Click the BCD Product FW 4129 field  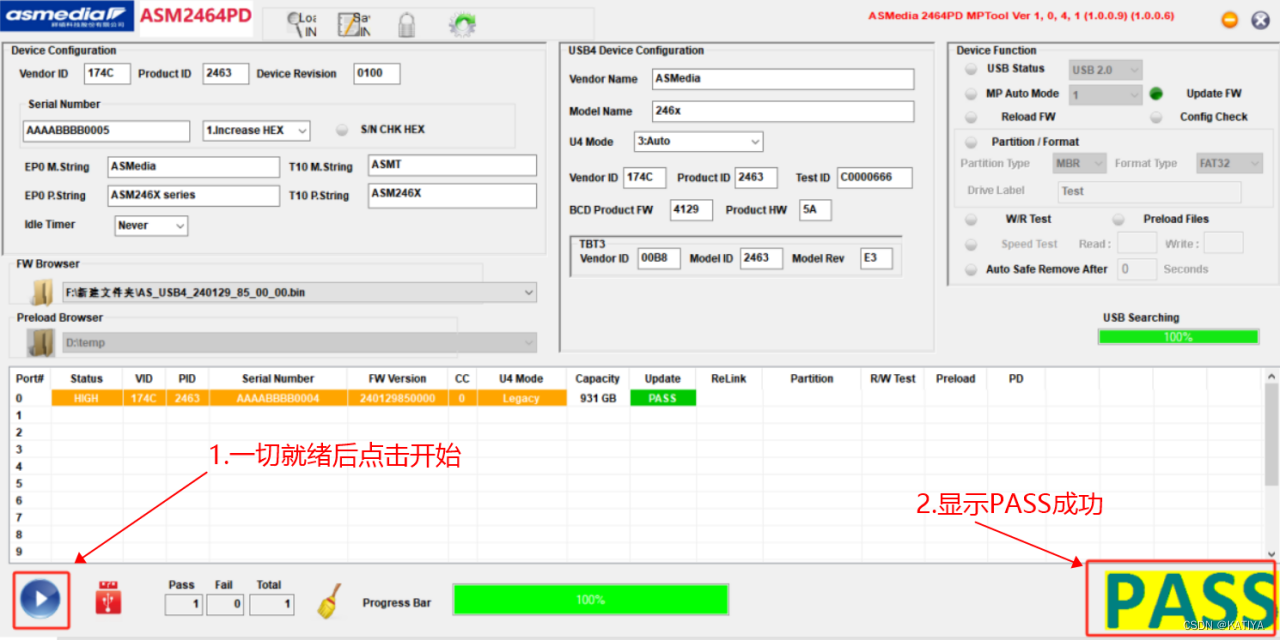[x=691, y=210]
